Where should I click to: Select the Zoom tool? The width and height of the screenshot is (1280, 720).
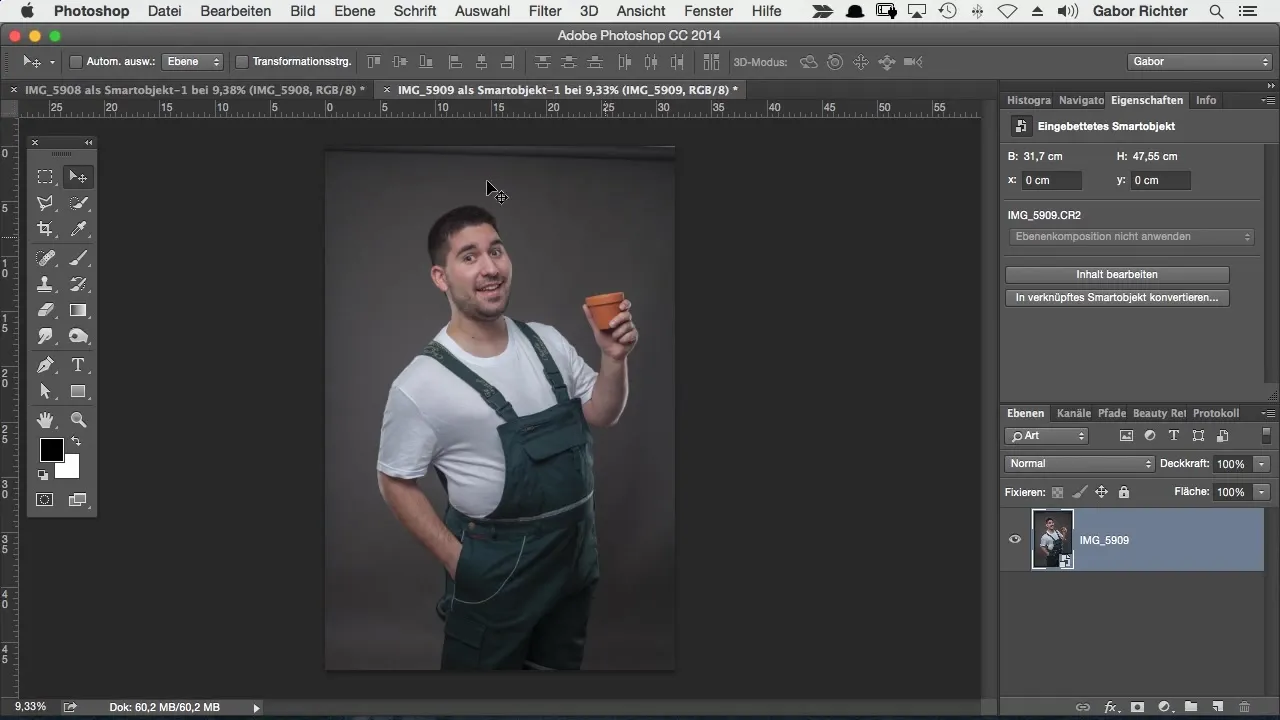[x=78, y=420]
